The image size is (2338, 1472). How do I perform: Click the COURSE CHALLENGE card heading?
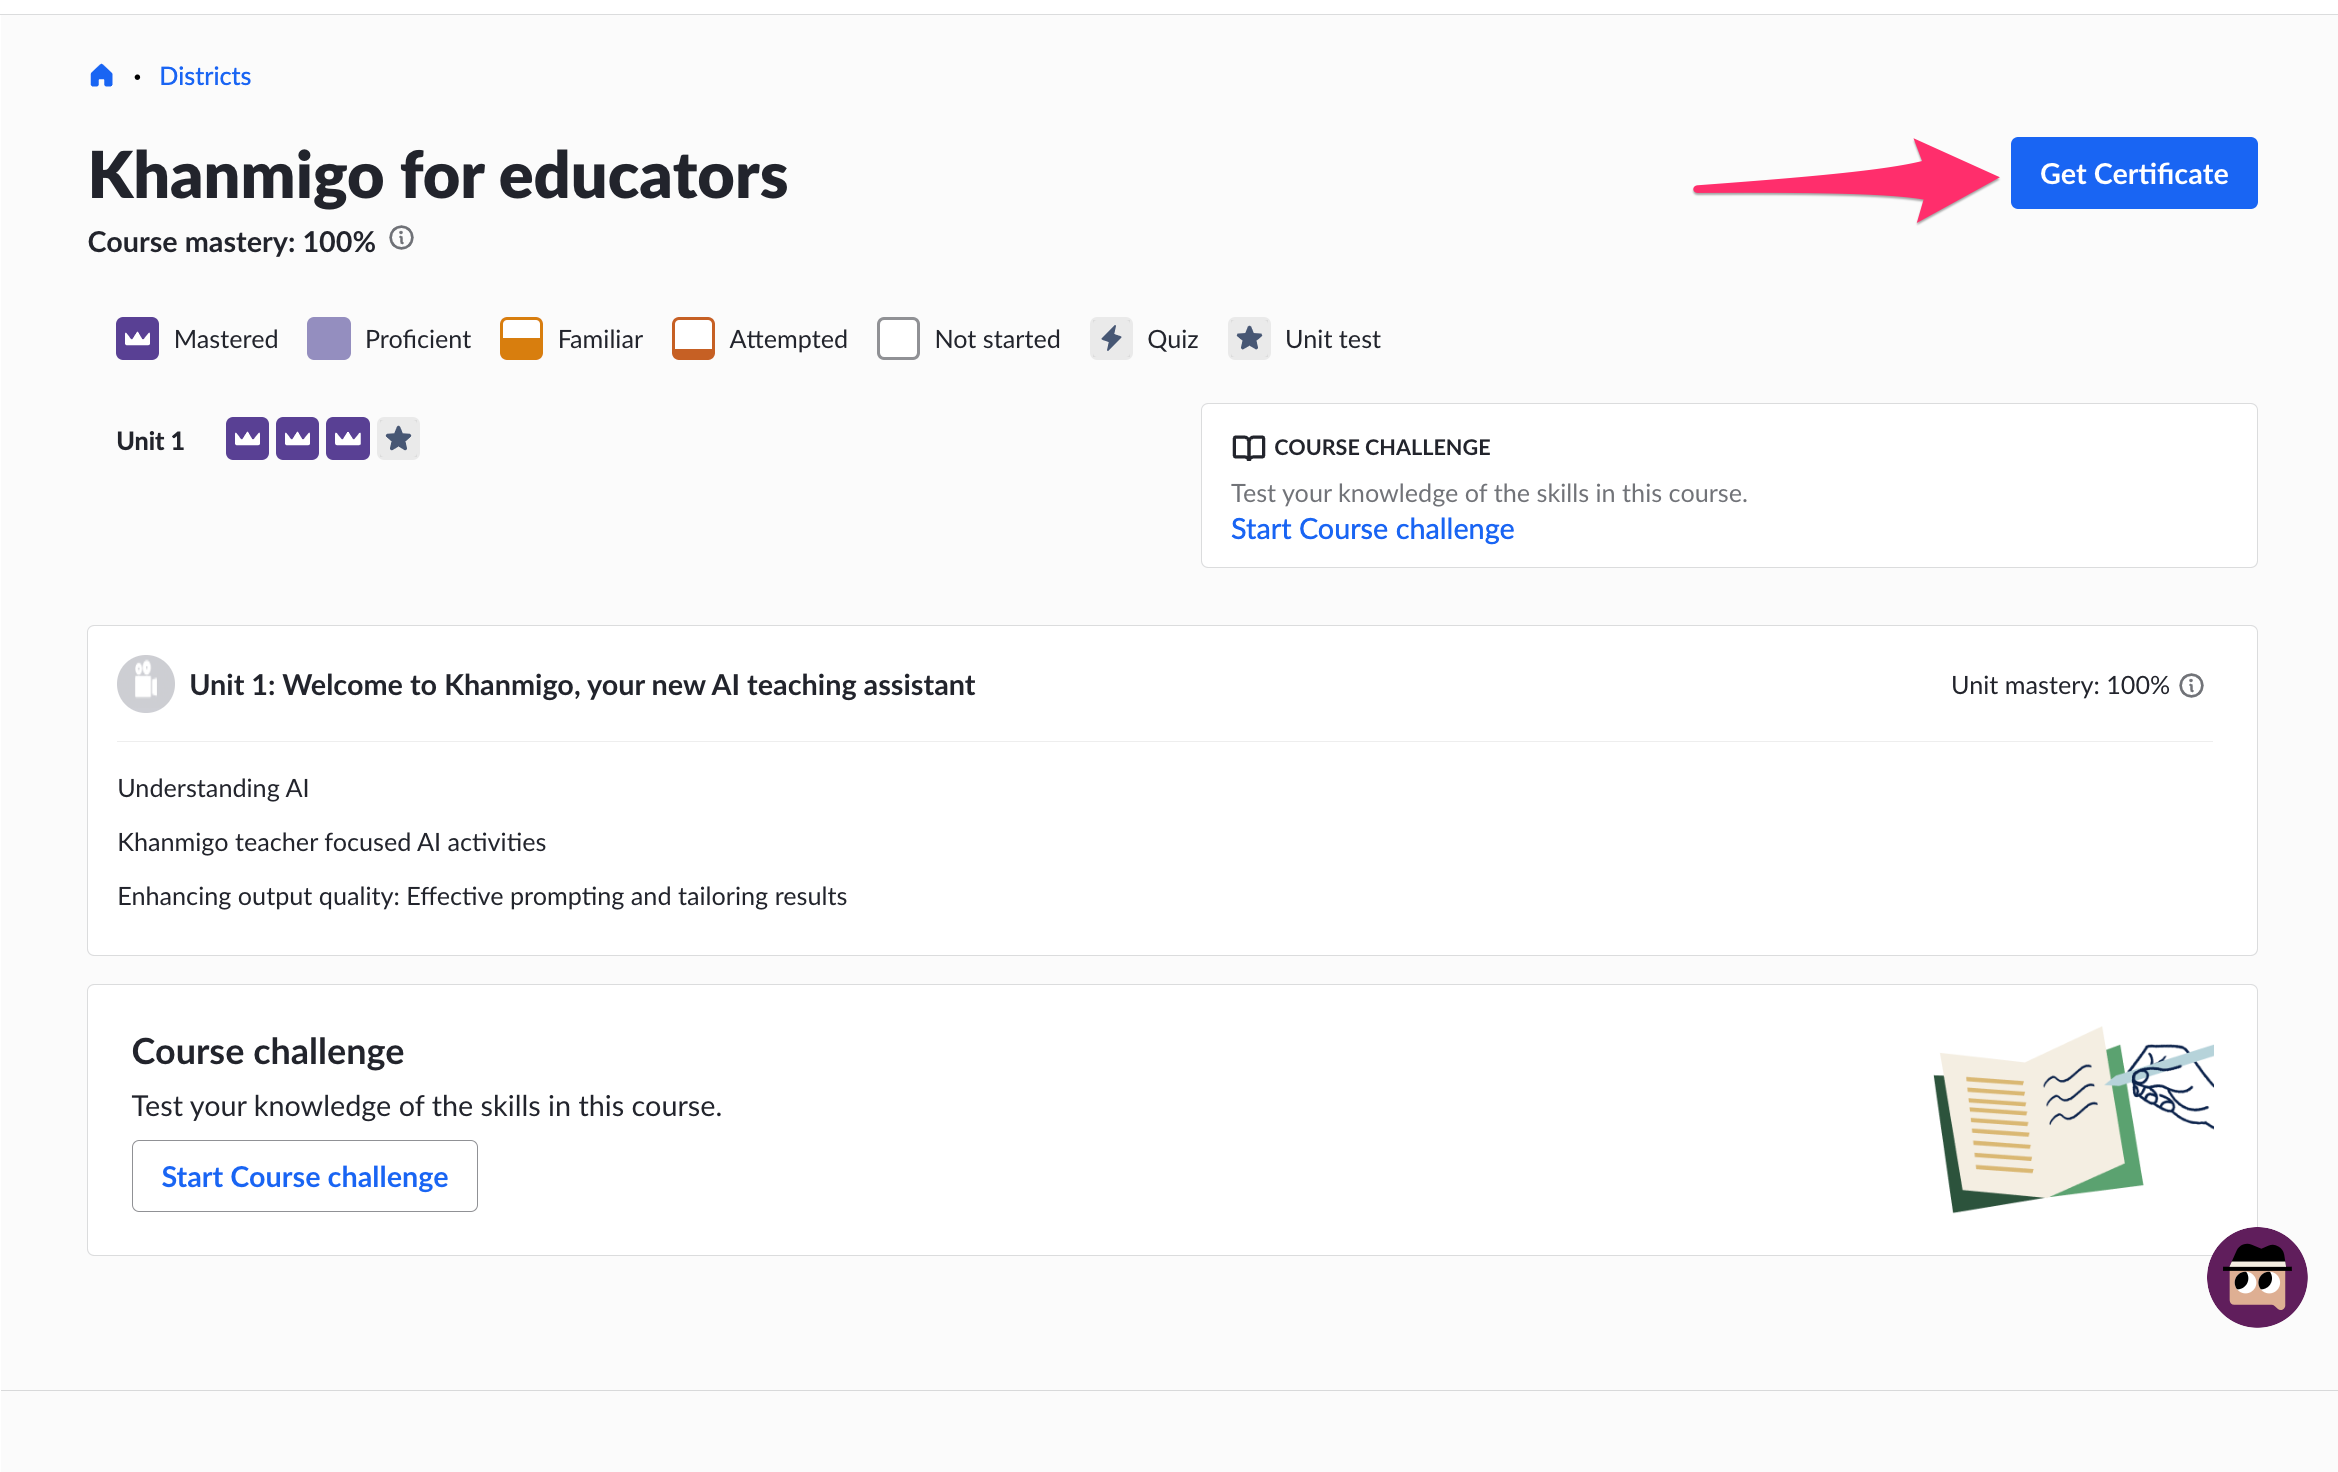coord(1382,447)
